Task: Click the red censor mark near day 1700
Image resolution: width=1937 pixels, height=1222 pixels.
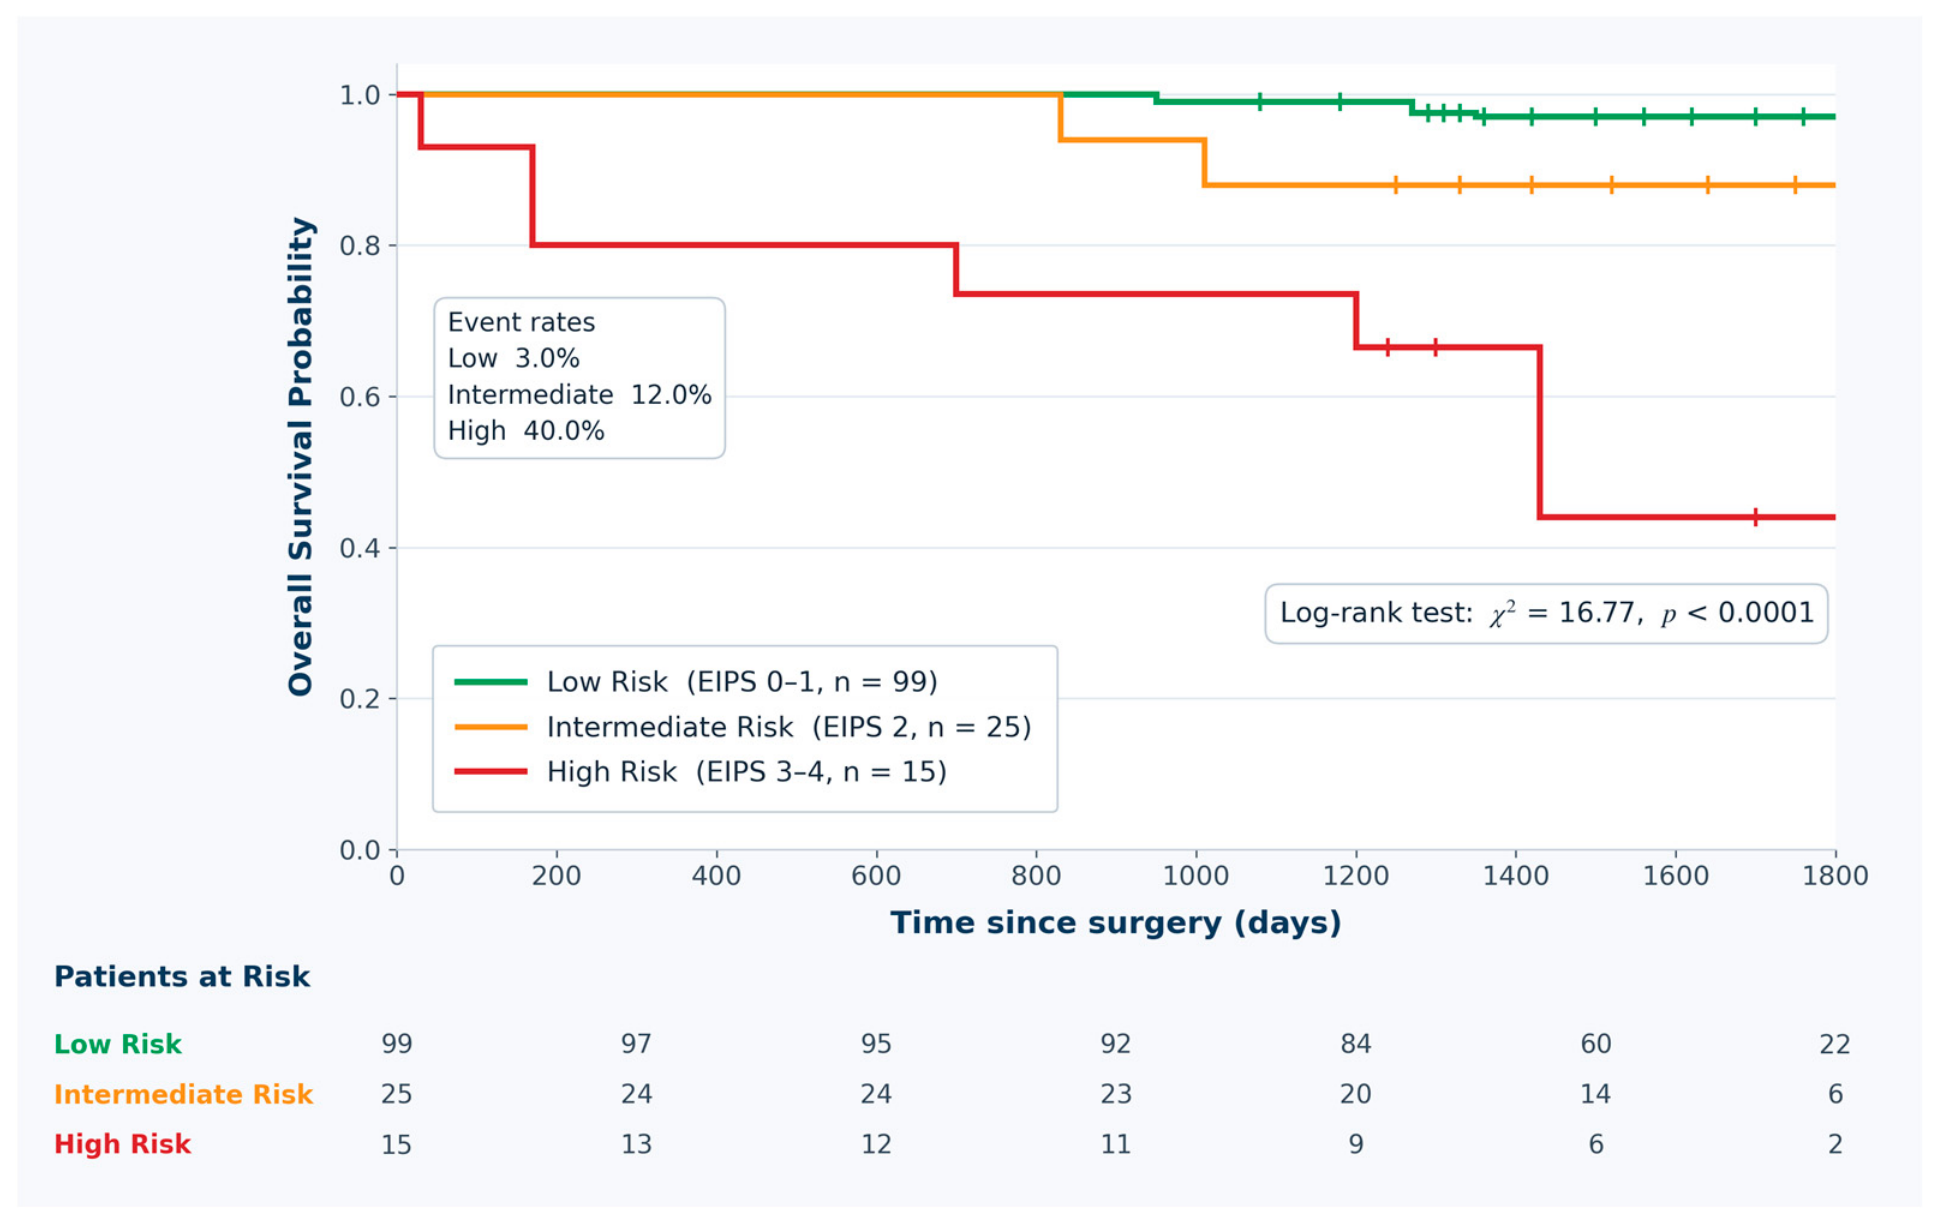Action: 1755,517
